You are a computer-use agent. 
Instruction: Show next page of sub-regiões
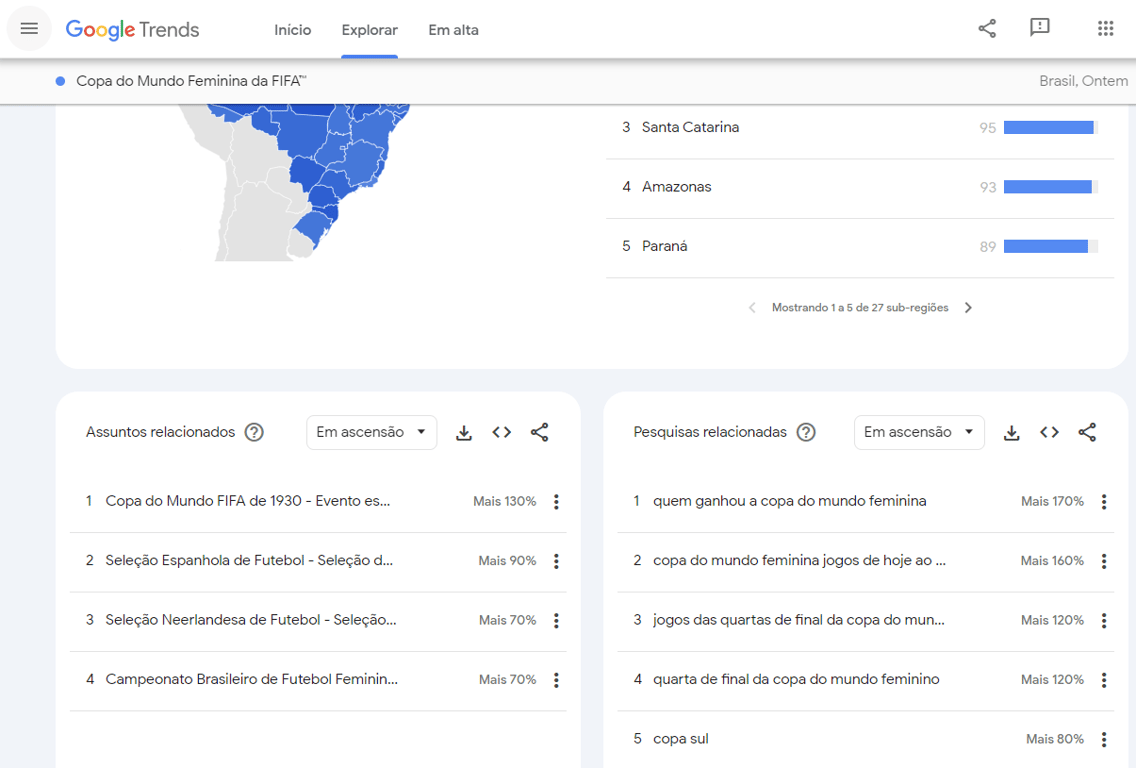click(968, 307)
